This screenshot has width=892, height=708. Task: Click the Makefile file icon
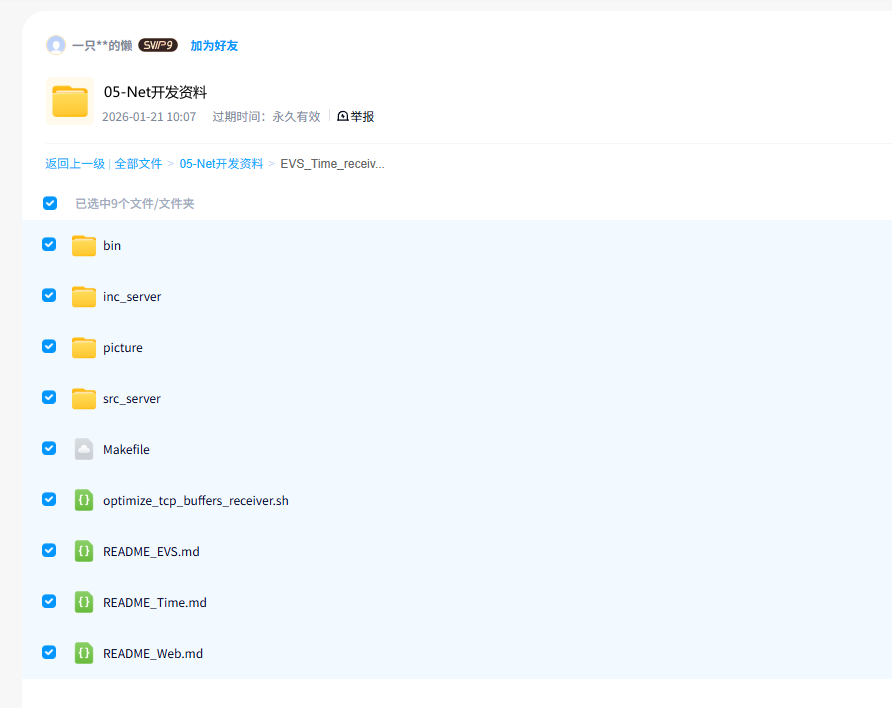pos(84,449)
